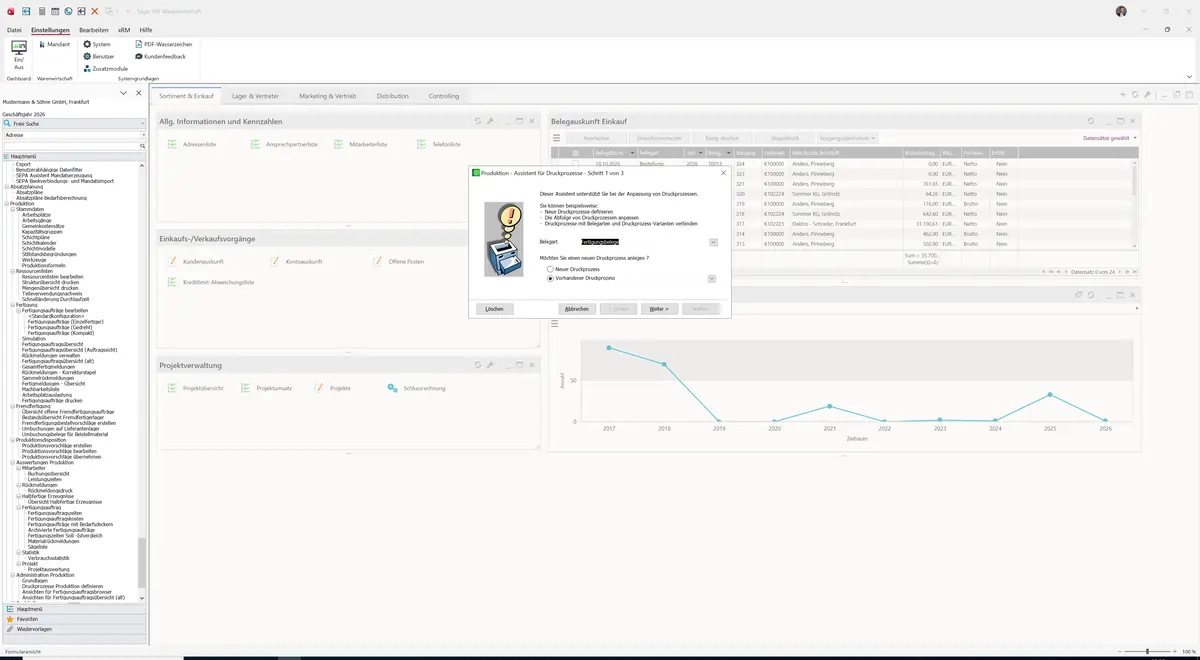Open the Hilfe menu
Screen dimensions: 1200x660
(x=146, y=30)
